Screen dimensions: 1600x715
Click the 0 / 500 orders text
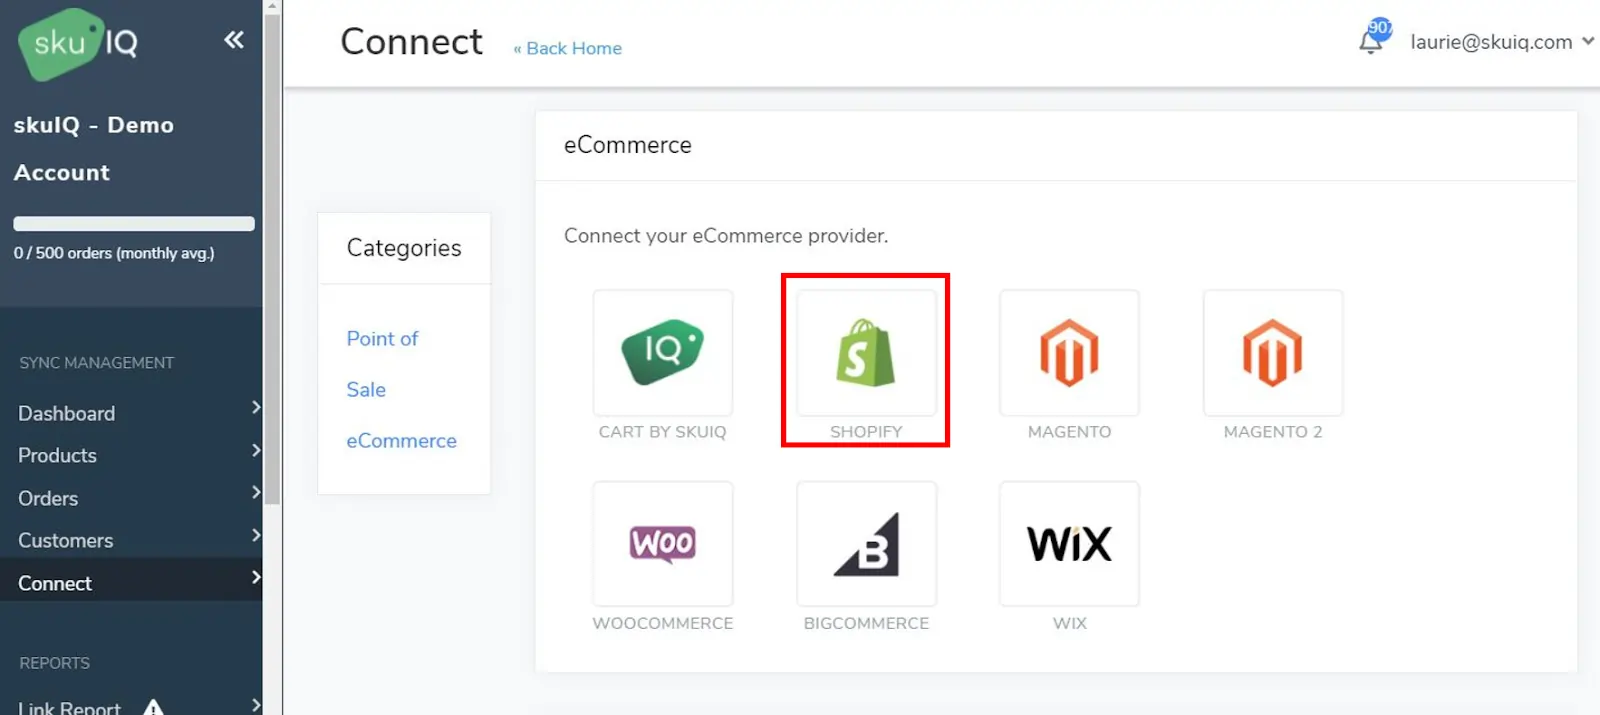point(114,253)
